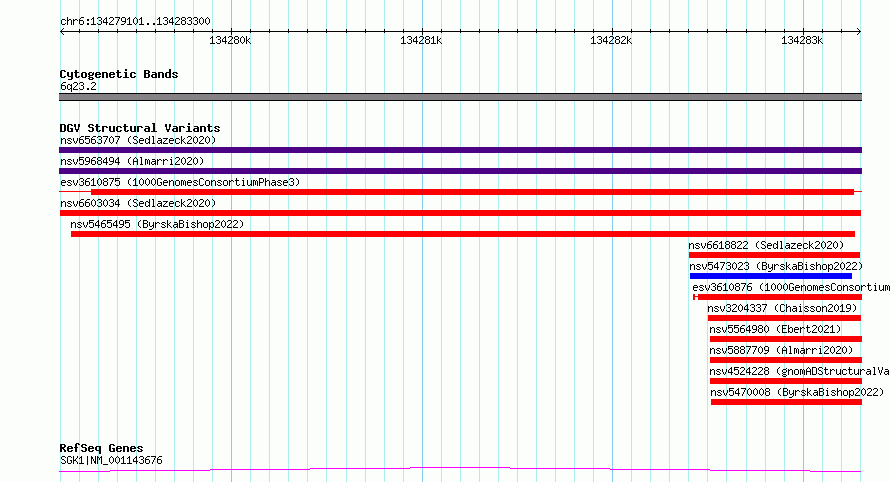Click the red bar under nsv5465495
Screen dimensions: 890x482
pos(463,234)
